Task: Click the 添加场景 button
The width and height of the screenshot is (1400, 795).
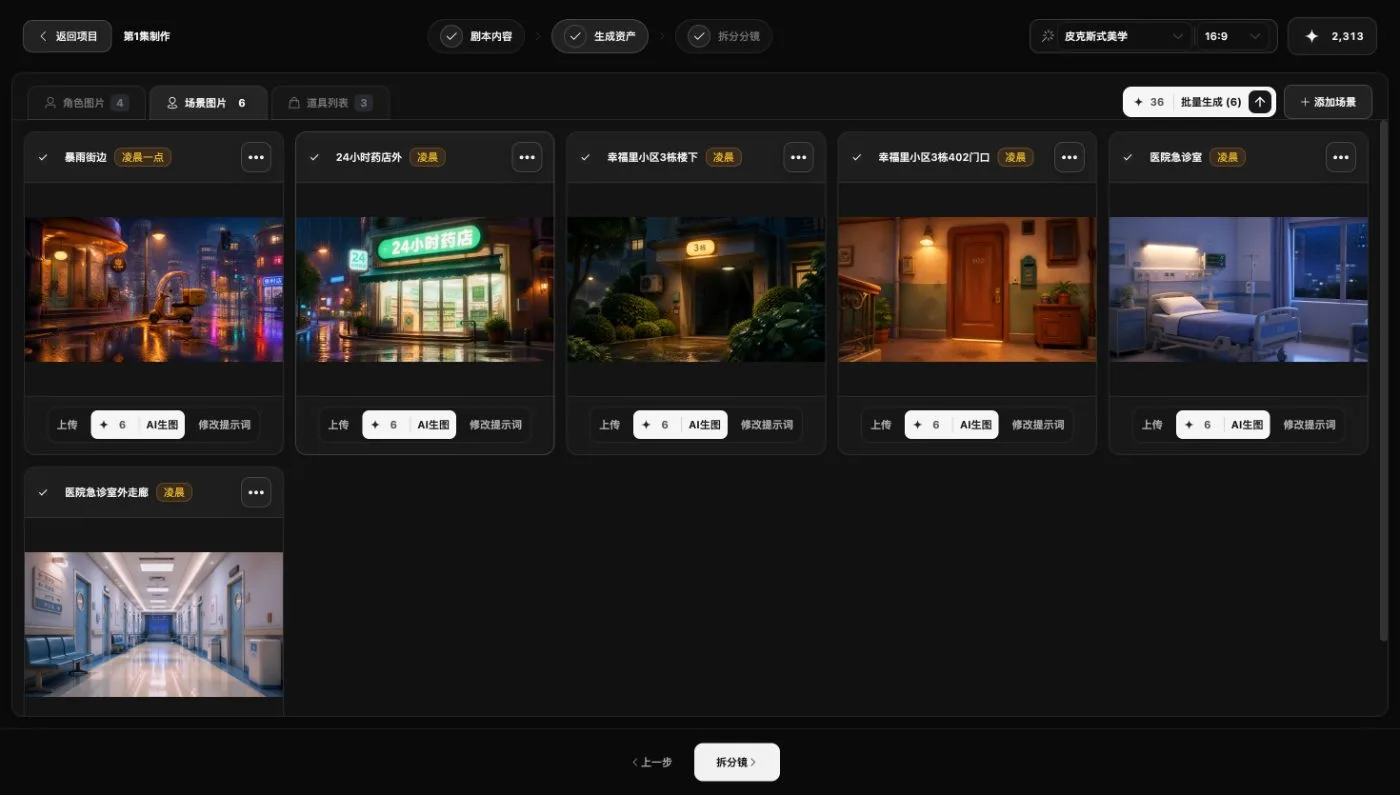Action: pos(1328,102)
